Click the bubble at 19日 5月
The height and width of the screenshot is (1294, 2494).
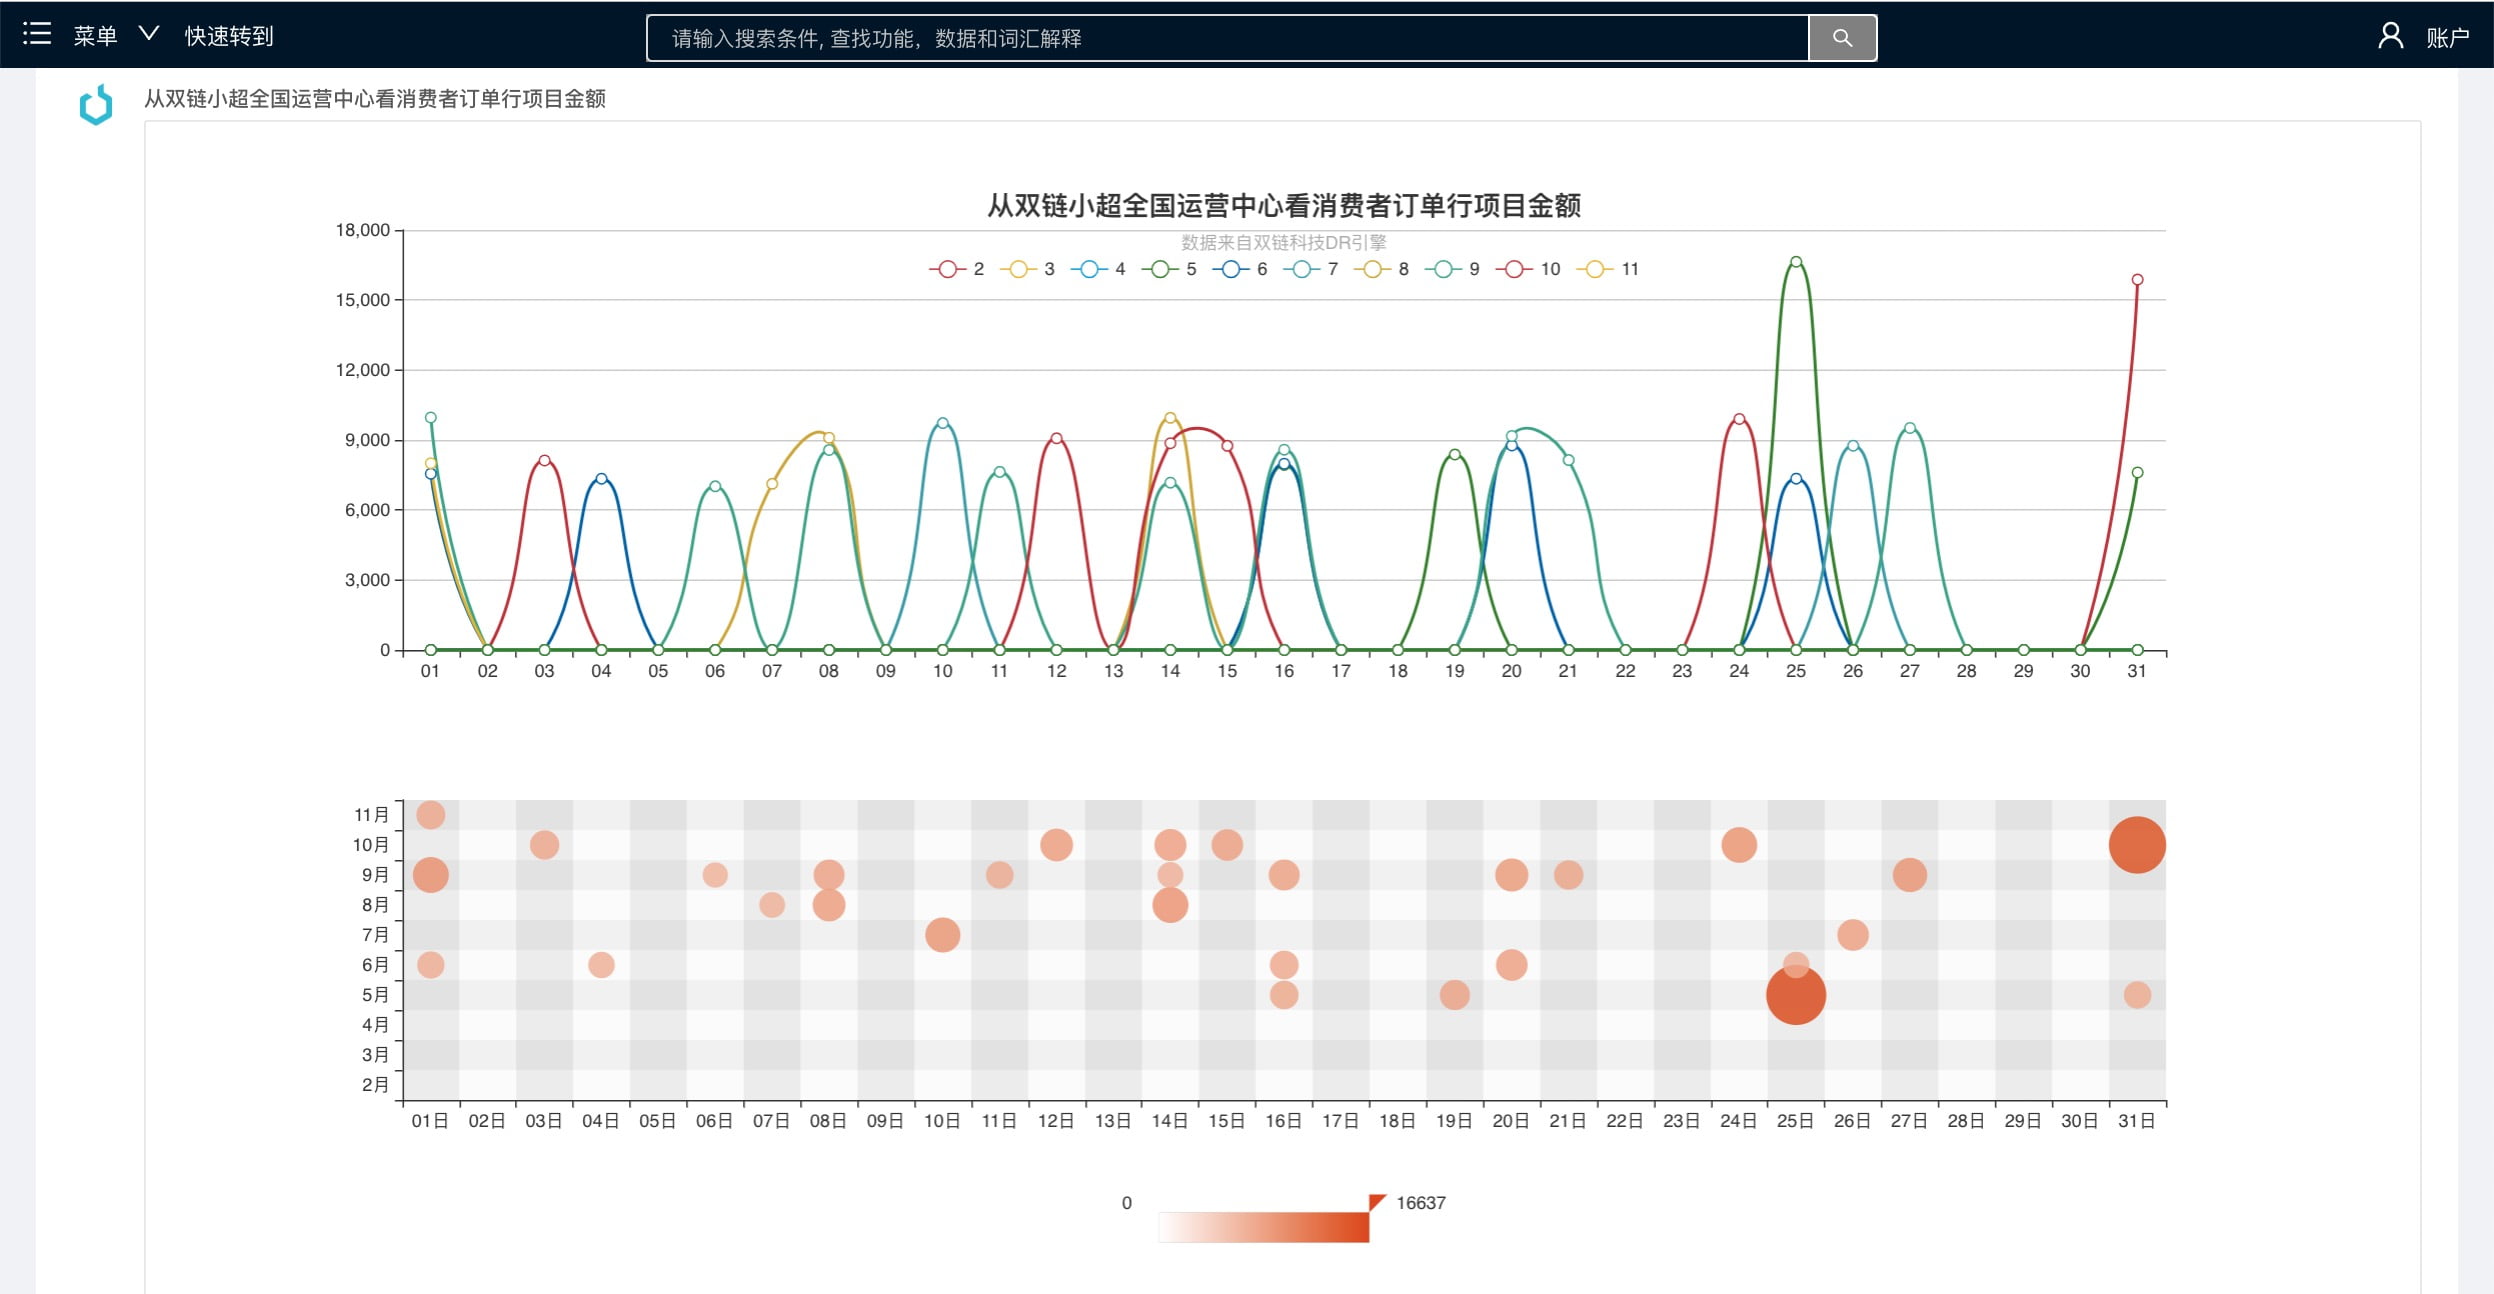[x=1454, y=995]
